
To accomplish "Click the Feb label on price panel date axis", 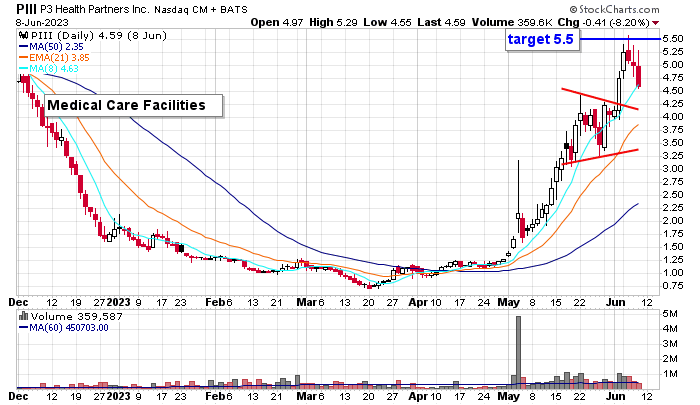I will [215, 302].
